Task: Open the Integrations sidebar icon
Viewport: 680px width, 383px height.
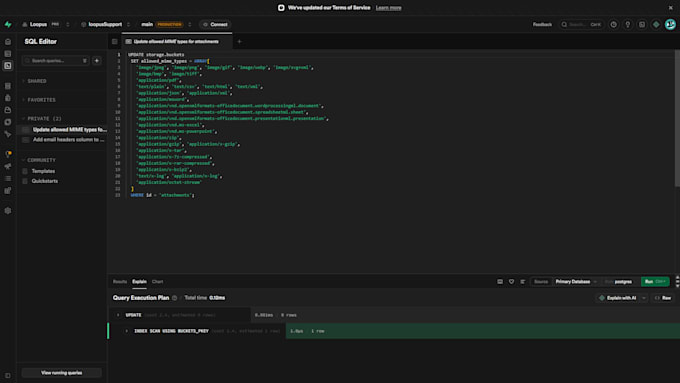Action: tap(8, 190)
